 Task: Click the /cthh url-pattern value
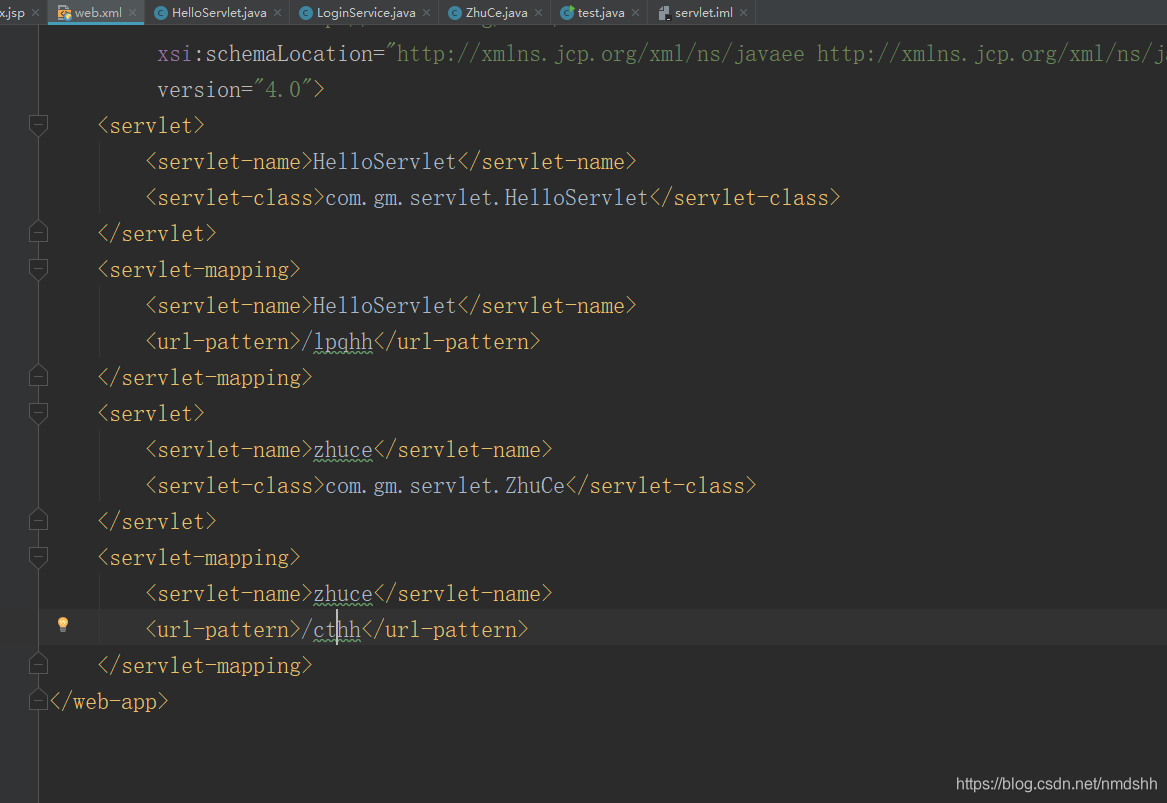coord(331,630)
